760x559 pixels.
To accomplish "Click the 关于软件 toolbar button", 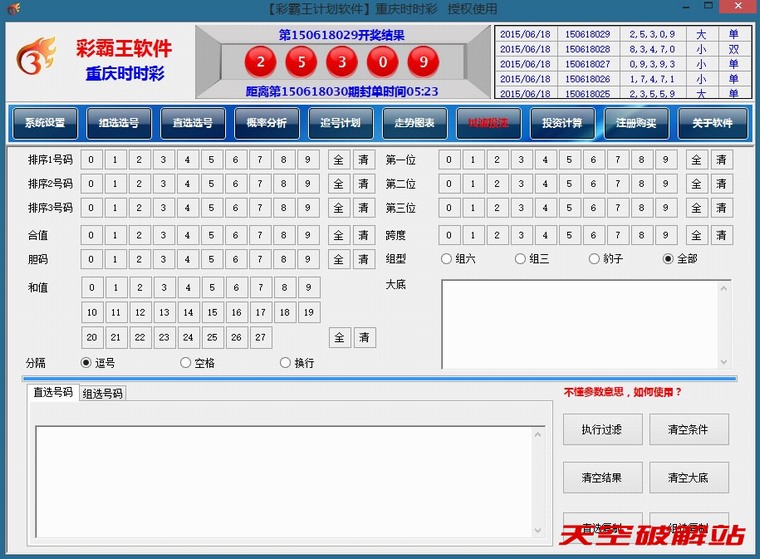I will click(712, 124).
